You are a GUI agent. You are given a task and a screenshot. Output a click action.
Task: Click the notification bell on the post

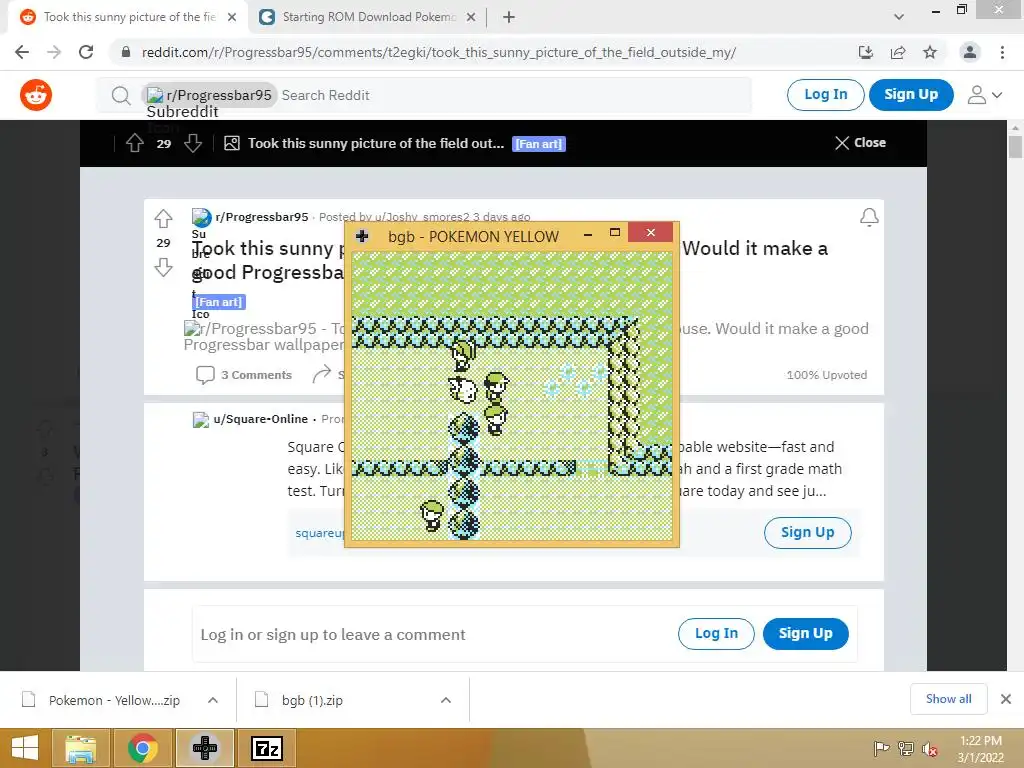(869, 217)
